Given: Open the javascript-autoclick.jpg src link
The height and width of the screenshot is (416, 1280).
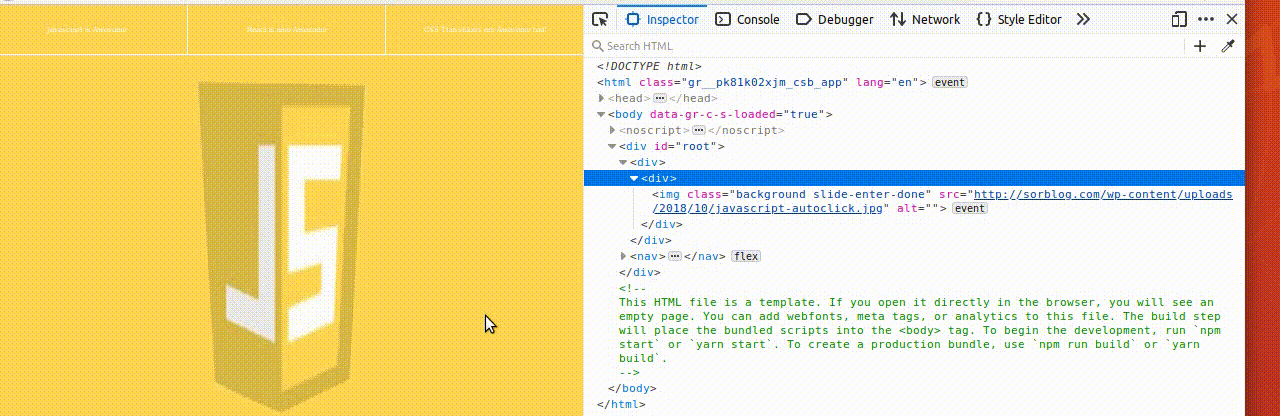Looking at the screenshot, I should (x=943, y=201).
